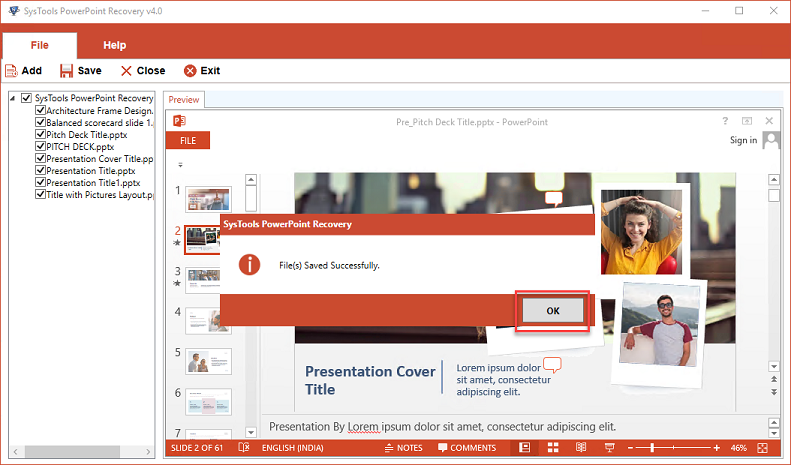This screenshot has height=465, width=791.
Task: Open the Help tab
Action: pos(115,45)
